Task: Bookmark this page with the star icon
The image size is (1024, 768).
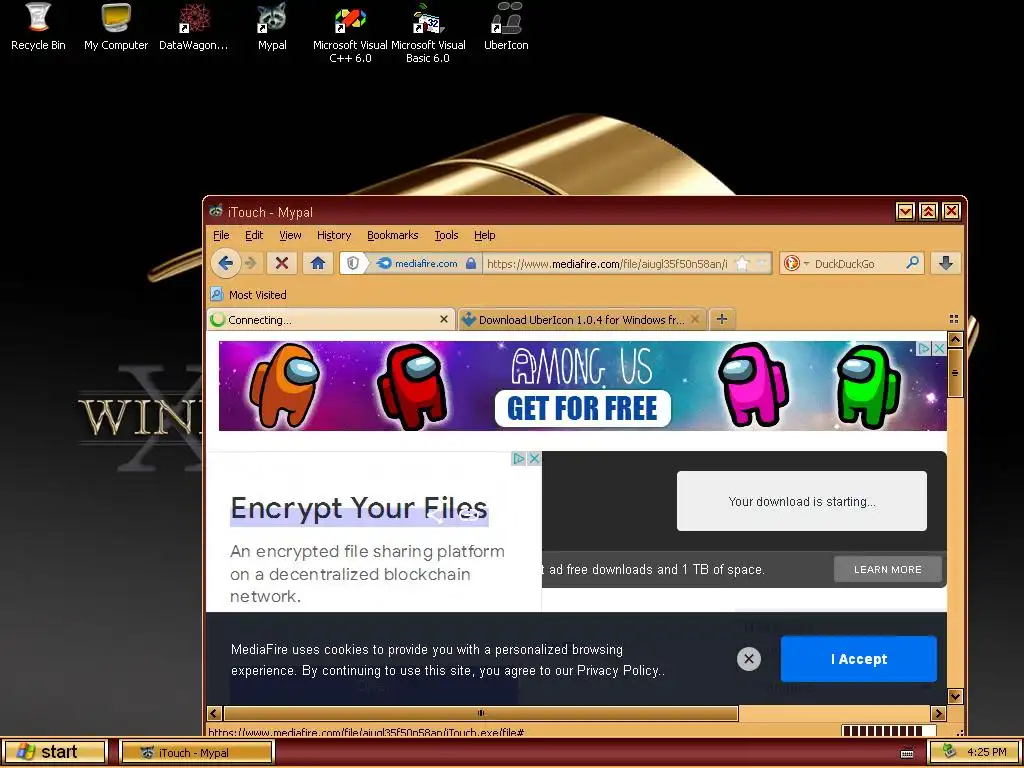Action: click(x=743, y=263)
